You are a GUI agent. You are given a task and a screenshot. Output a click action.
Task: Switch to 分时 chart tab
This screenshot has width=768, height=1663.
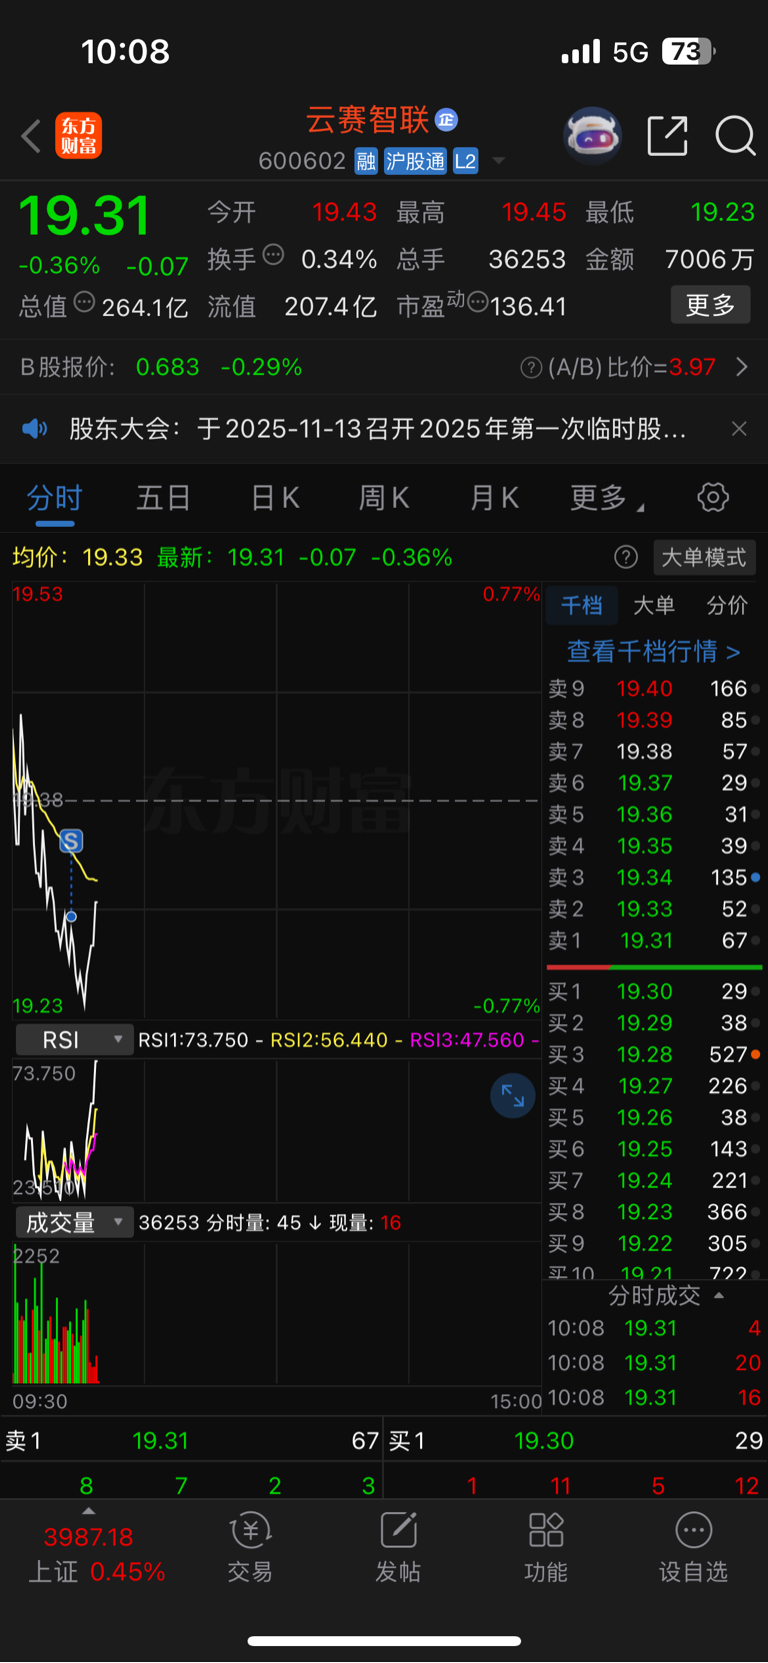click(54, 498)
